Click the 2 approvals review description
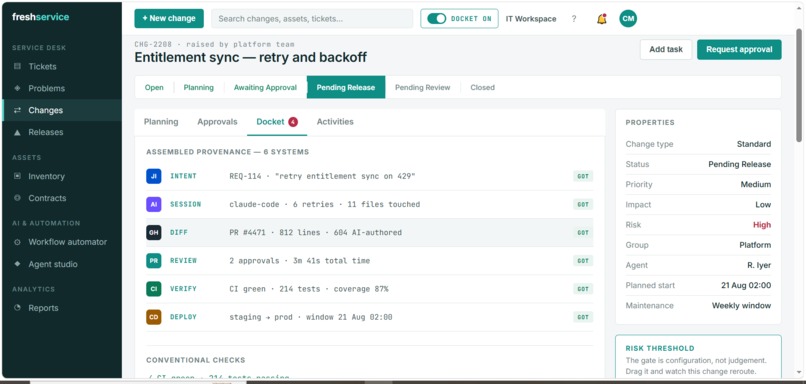 point(300,261)
